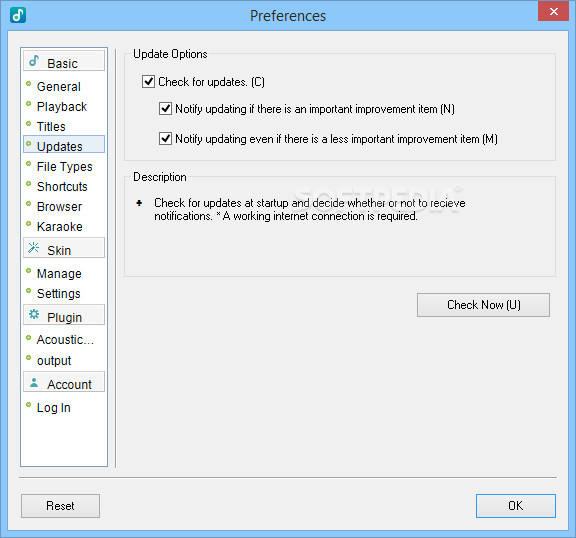Open the Karaoke preferences page

point(60,227)
